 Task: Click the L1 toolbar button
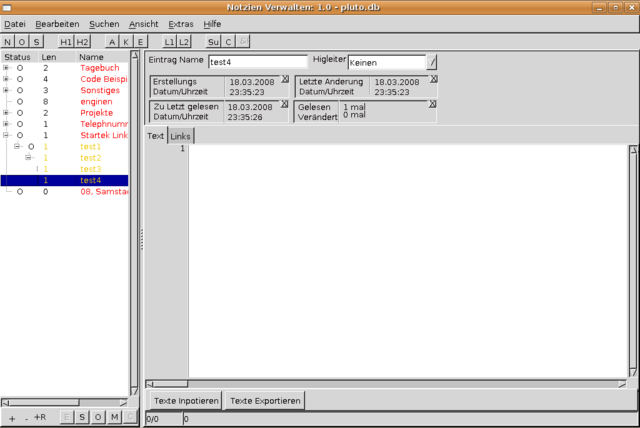169,42
